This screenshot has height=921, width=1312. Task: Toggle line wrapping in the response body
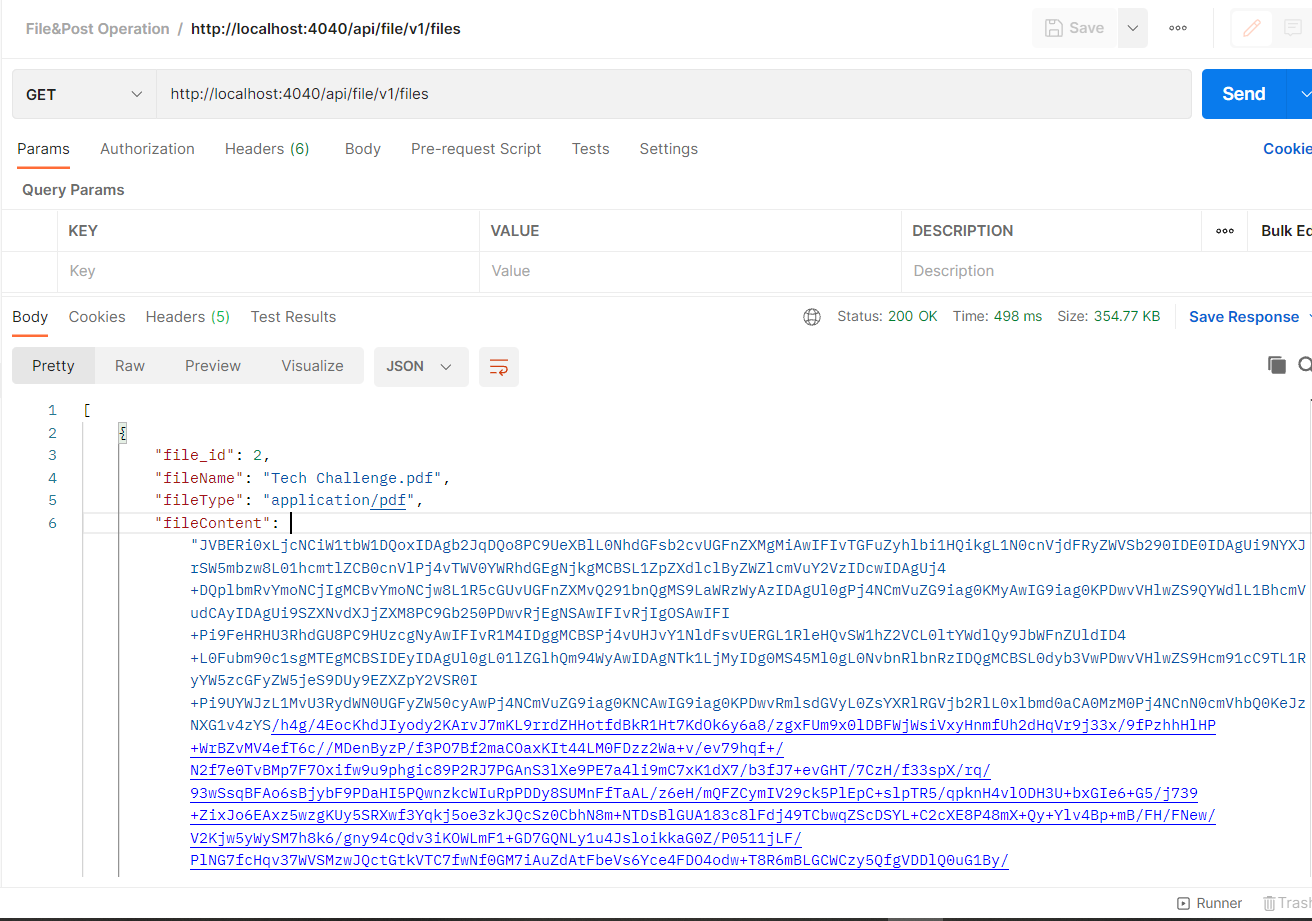tap(499, 367)
